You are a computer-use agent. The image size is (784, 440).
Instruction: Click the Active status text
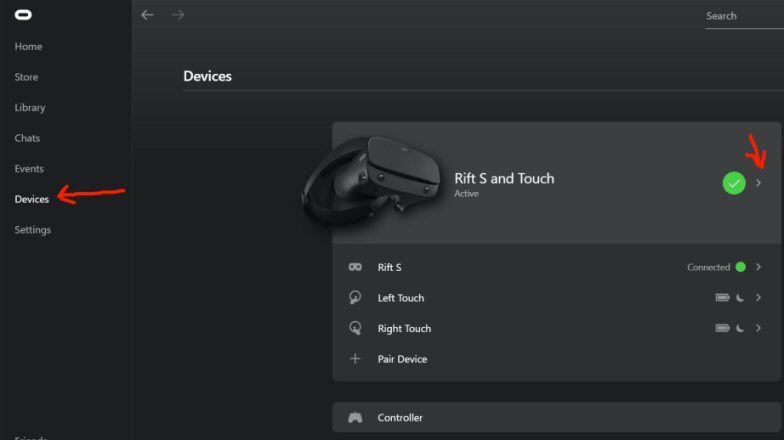pyautogui.click(x=466, y=194)
